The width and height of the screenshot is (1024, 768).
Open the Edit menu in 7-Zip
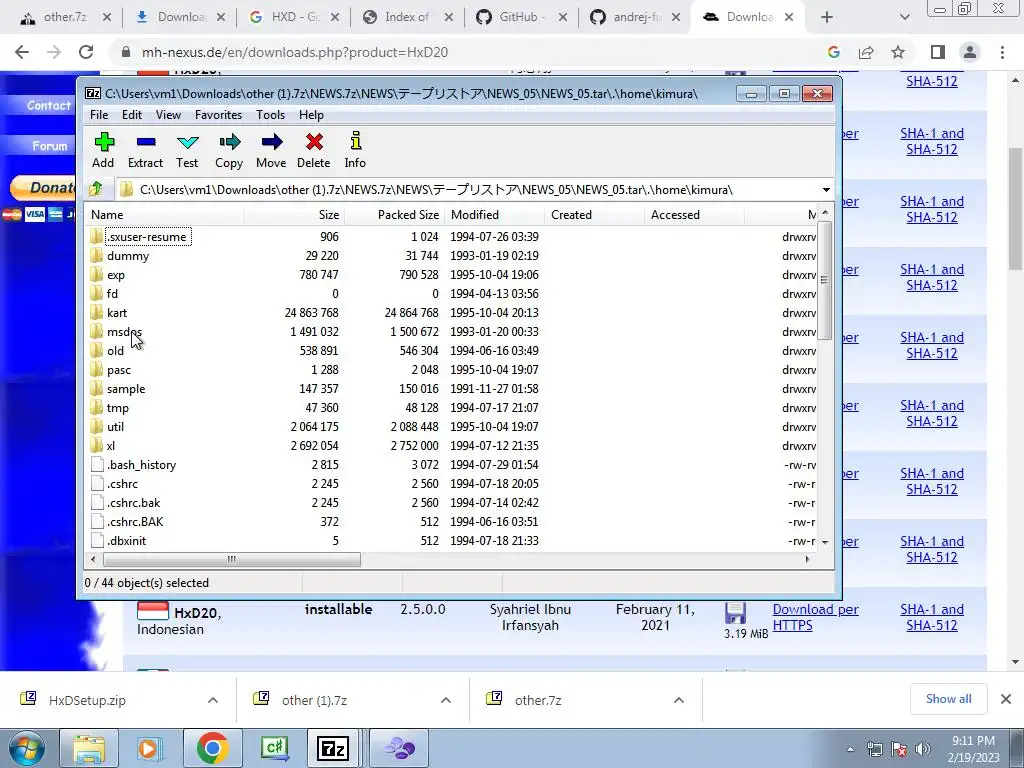[132, 115]
